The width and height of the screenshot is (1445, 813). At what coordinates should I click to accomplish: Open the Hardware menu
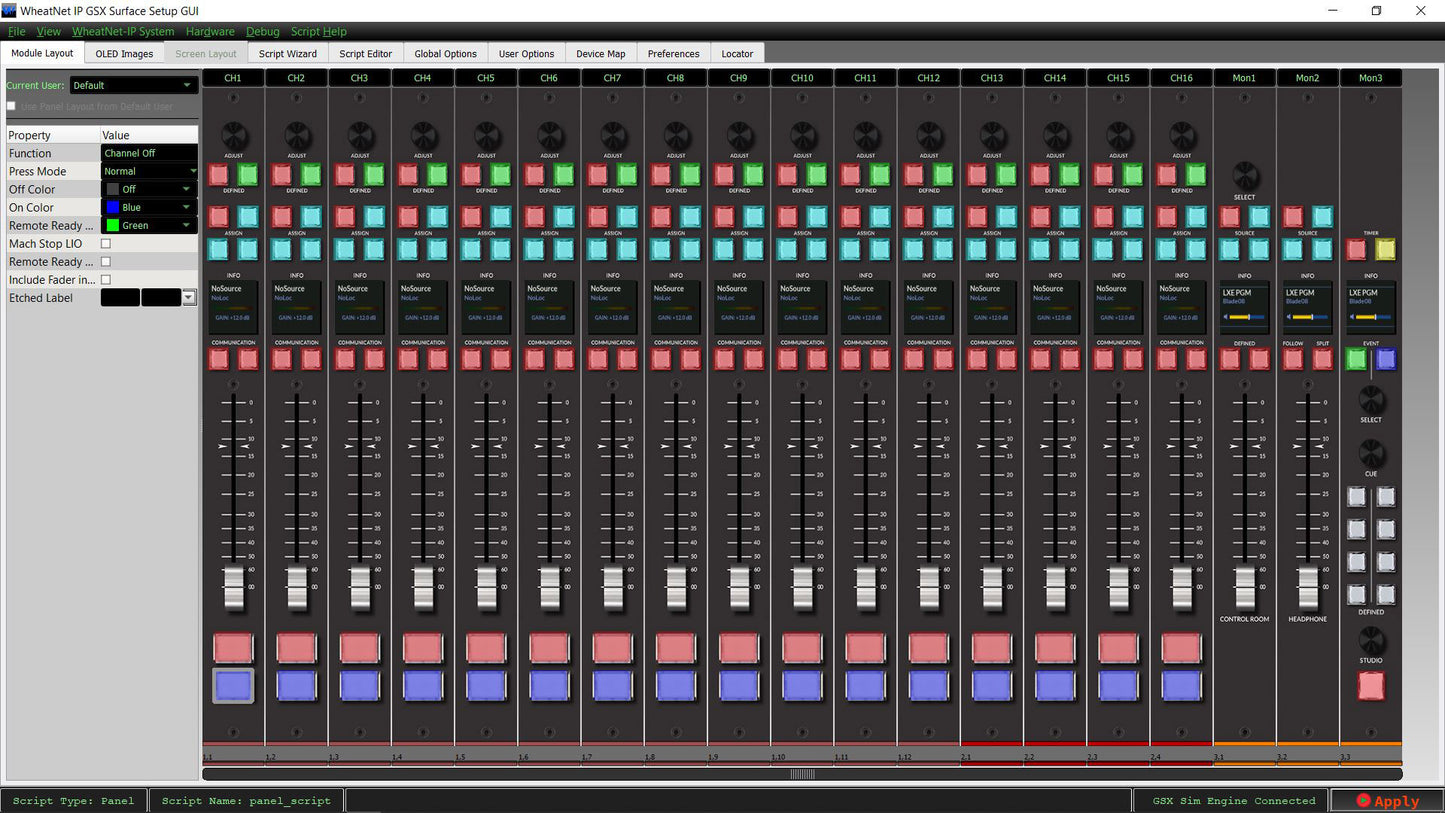tap(210, 31)
